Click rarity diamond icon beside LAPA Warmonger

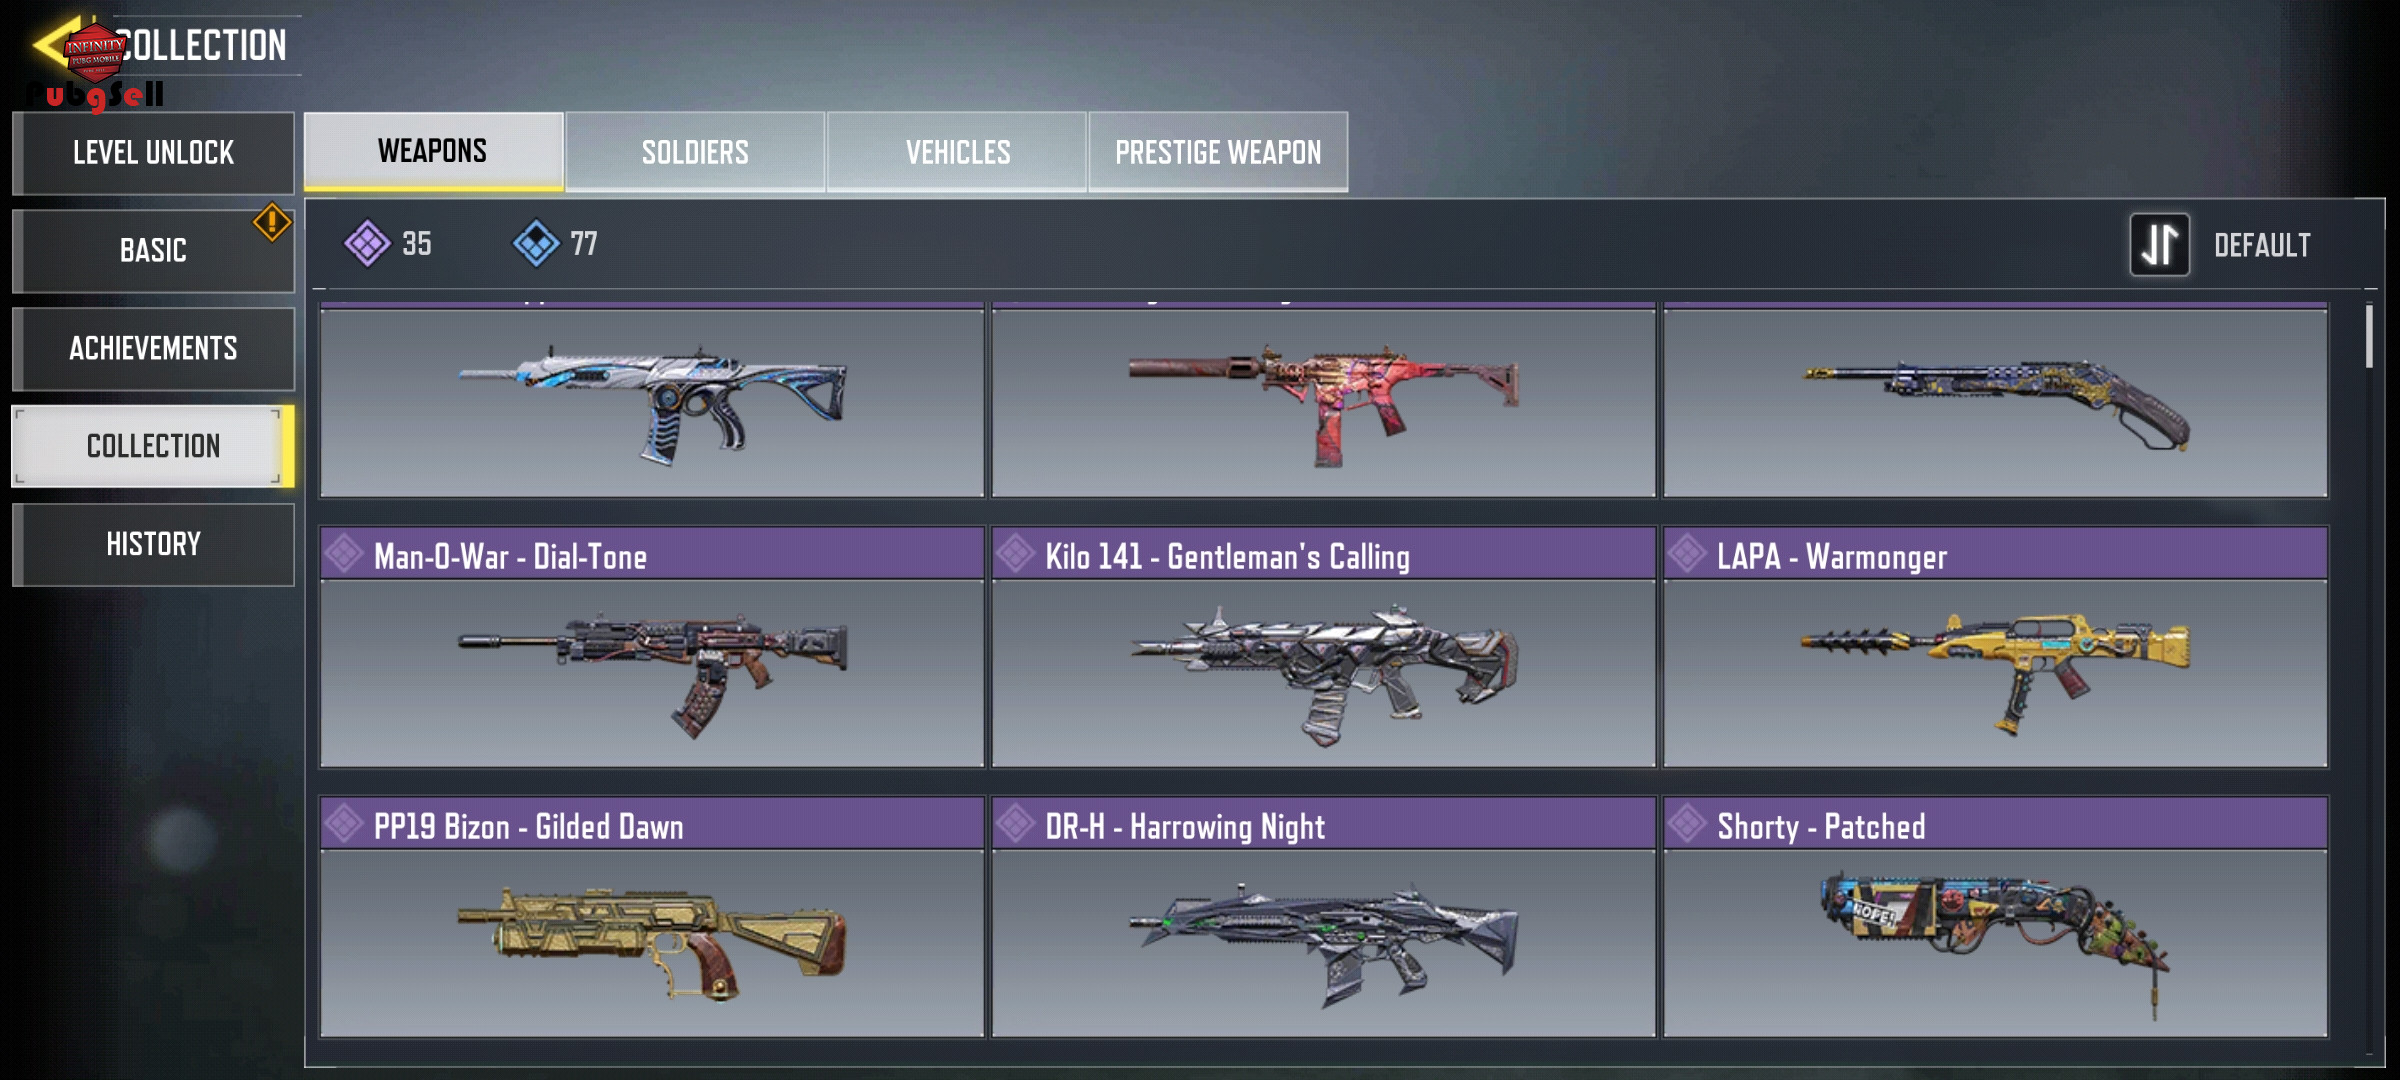coord(1688,554)
